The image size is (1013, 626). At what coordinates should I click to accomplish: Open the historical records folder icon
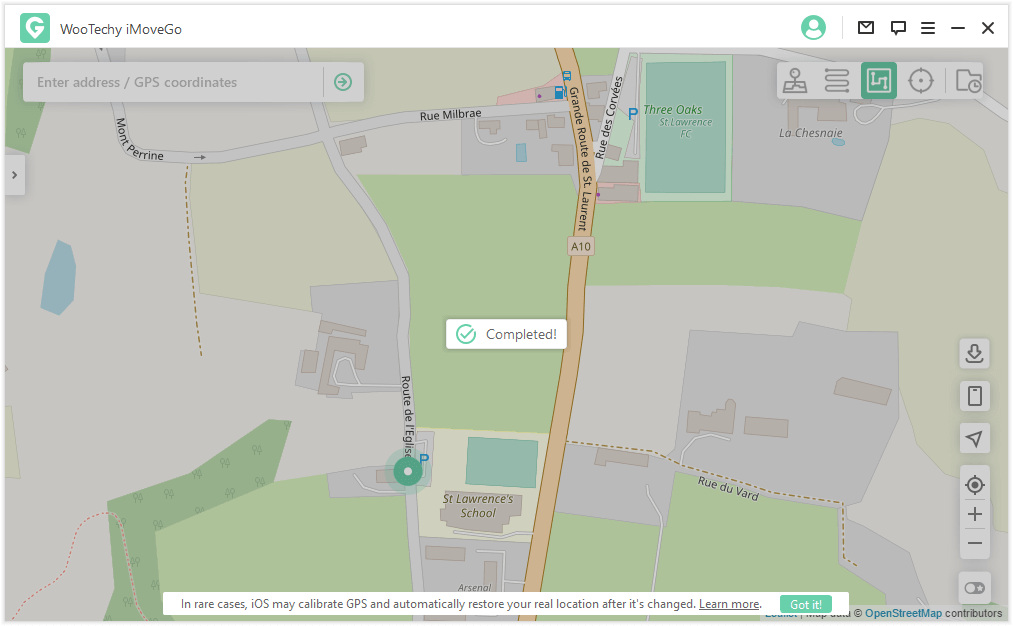(x=967, y=81)
